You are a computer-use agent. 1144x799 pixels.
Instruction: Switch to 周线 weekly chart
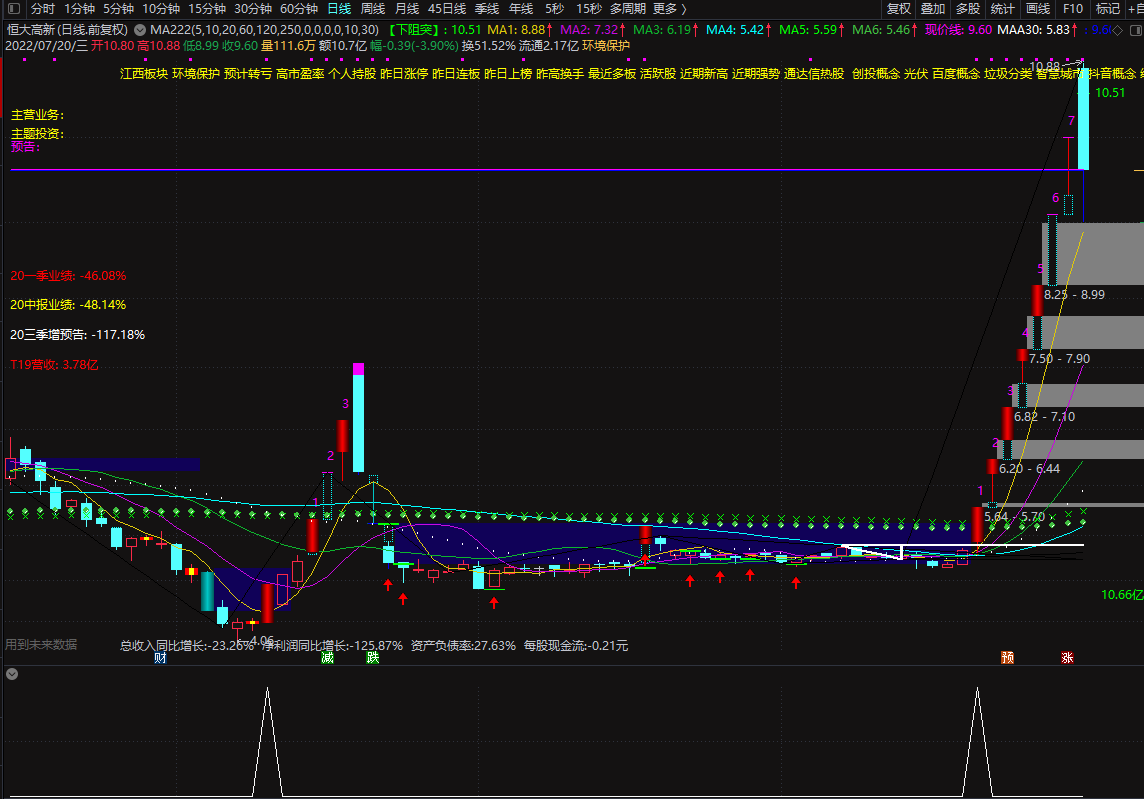(373, 9)
